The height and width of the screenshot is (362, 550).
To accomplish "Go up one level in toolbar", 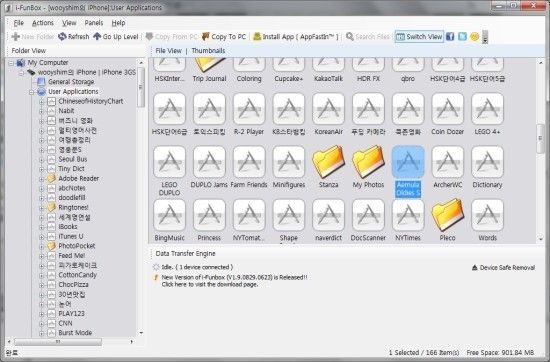I will tap(115, 36).
